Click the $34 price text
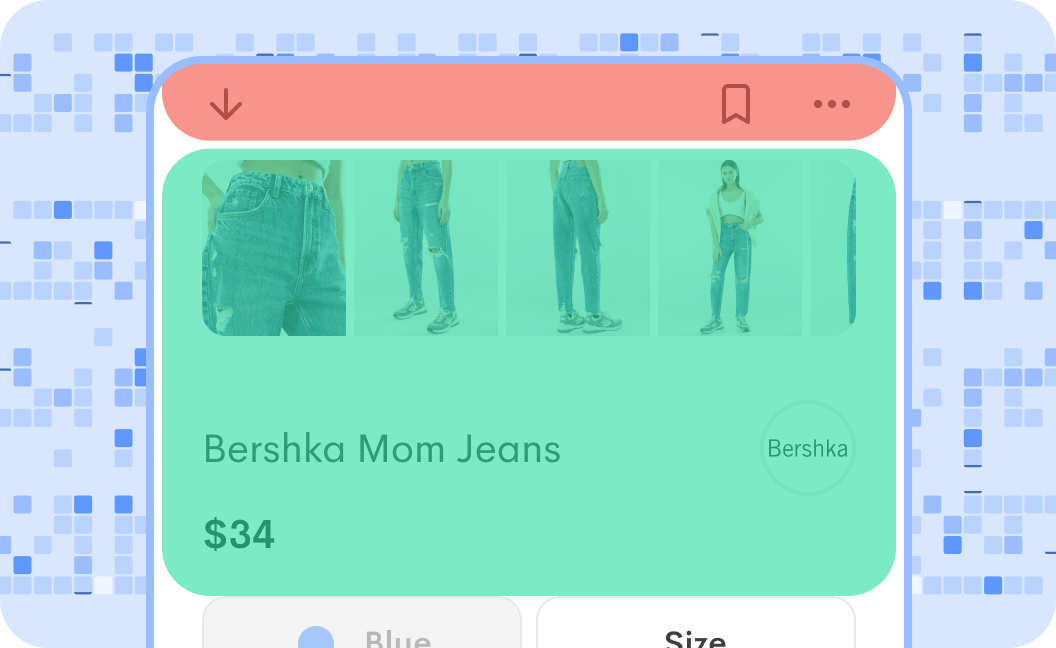 [239, 534]
